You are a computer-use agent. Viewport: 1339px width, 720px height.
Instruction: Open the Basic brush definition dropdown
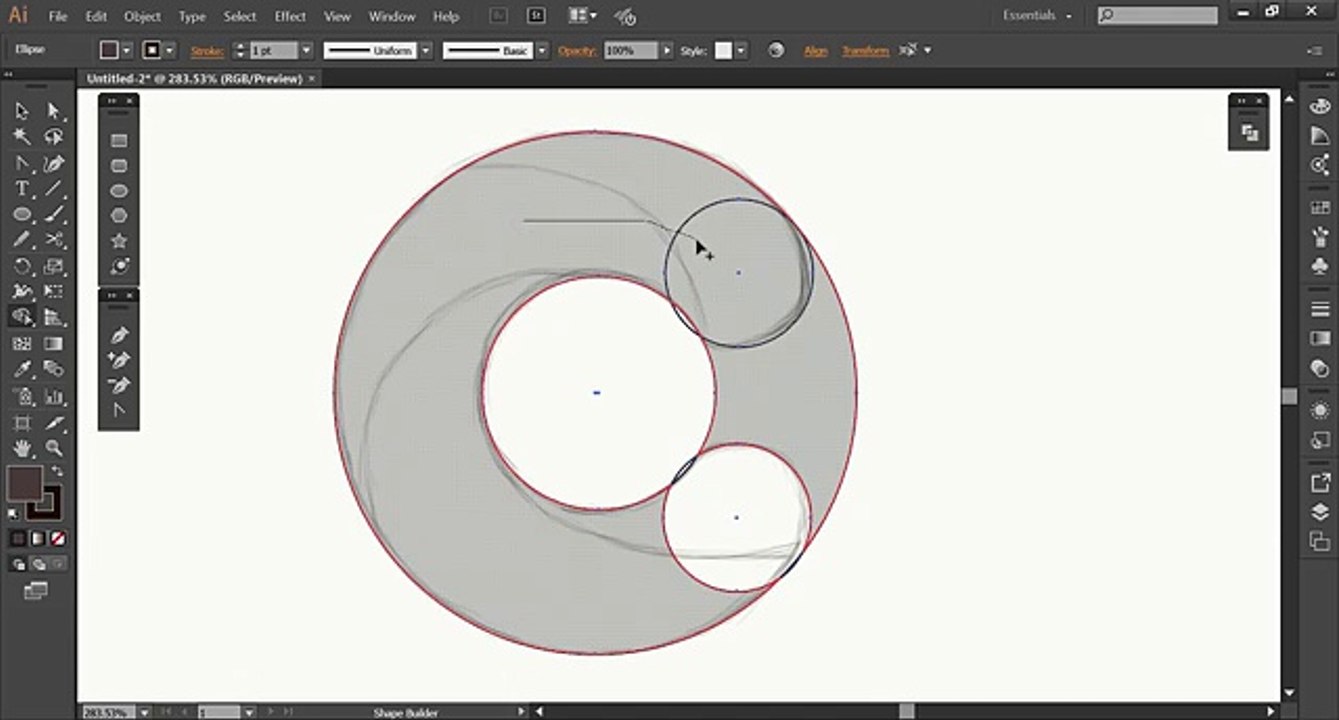pos(542,51)
